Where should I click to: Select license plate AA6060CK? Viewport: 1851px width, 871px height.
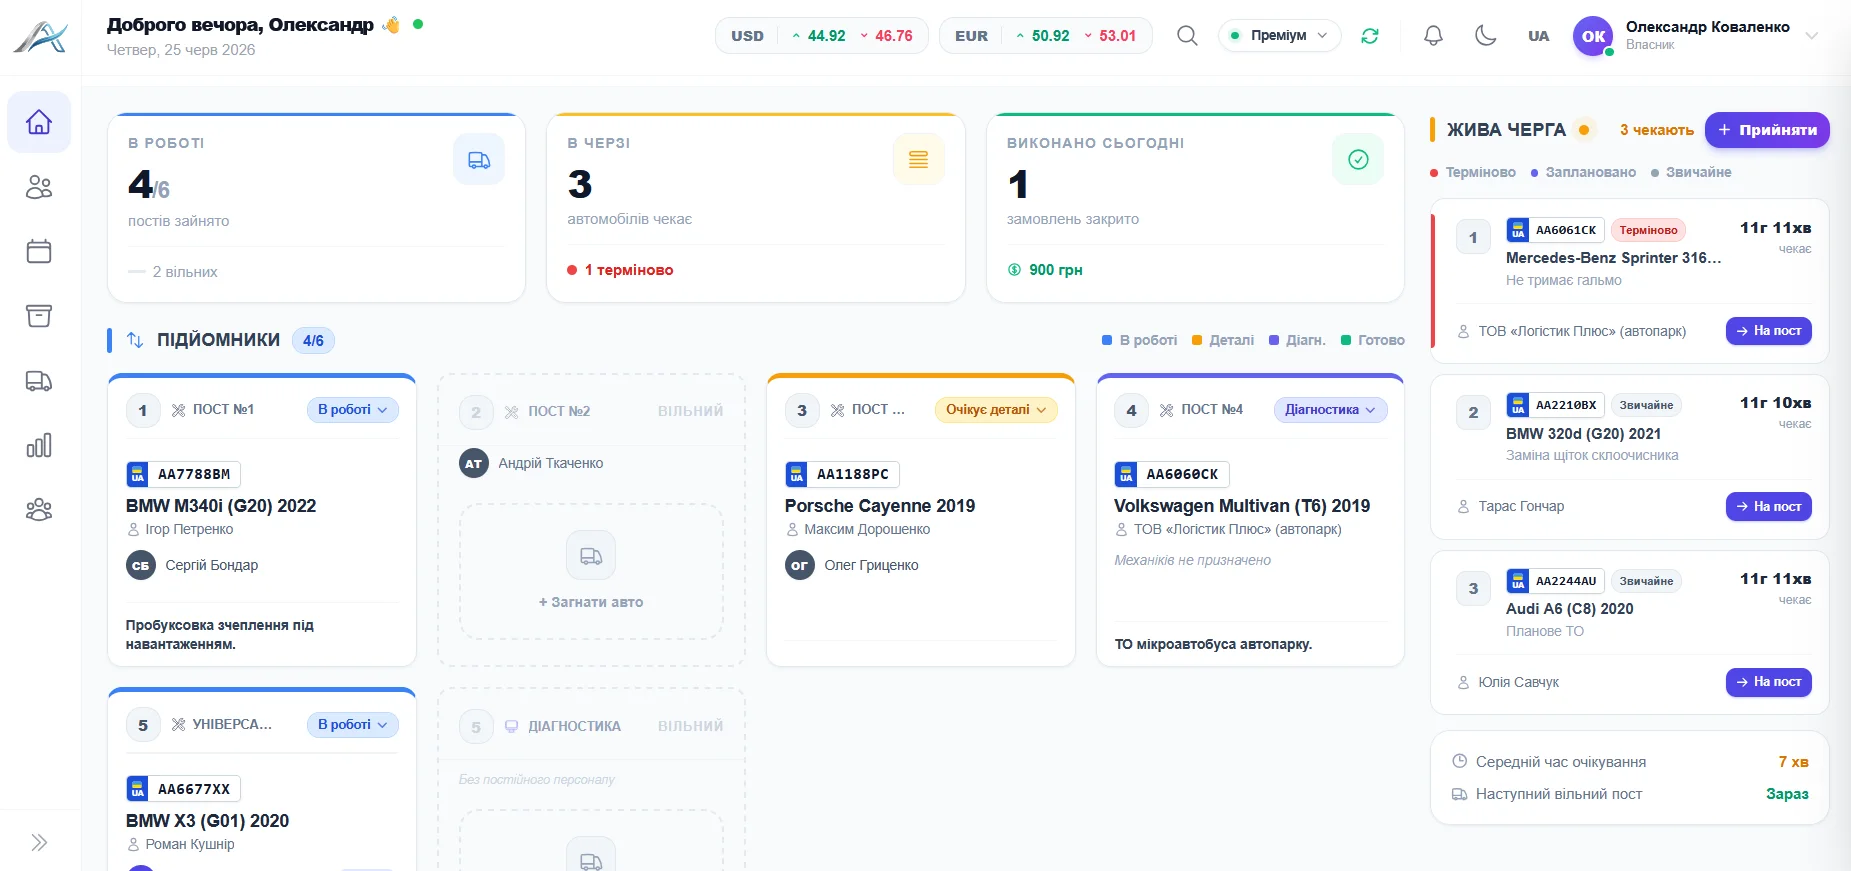click(1172, 474)
